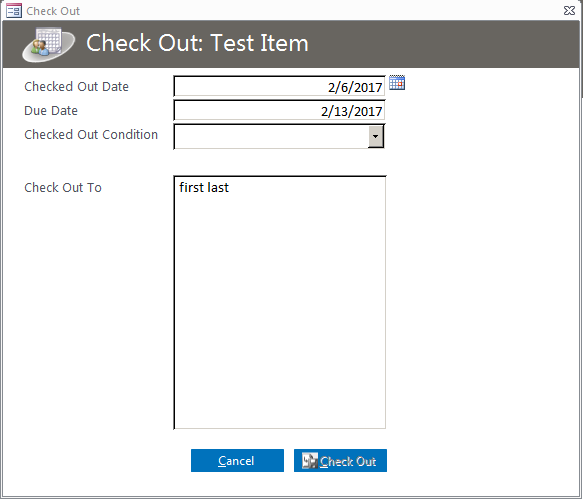Image resolution: width=583 pixels, height=499 pixels.
Task: Click the 'Checked Out Condition' label
Action: point(91,135)
